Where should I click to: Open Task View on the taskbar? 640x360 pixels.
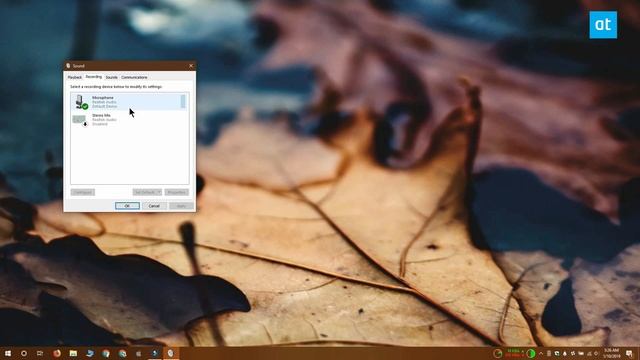click(40, 353)
